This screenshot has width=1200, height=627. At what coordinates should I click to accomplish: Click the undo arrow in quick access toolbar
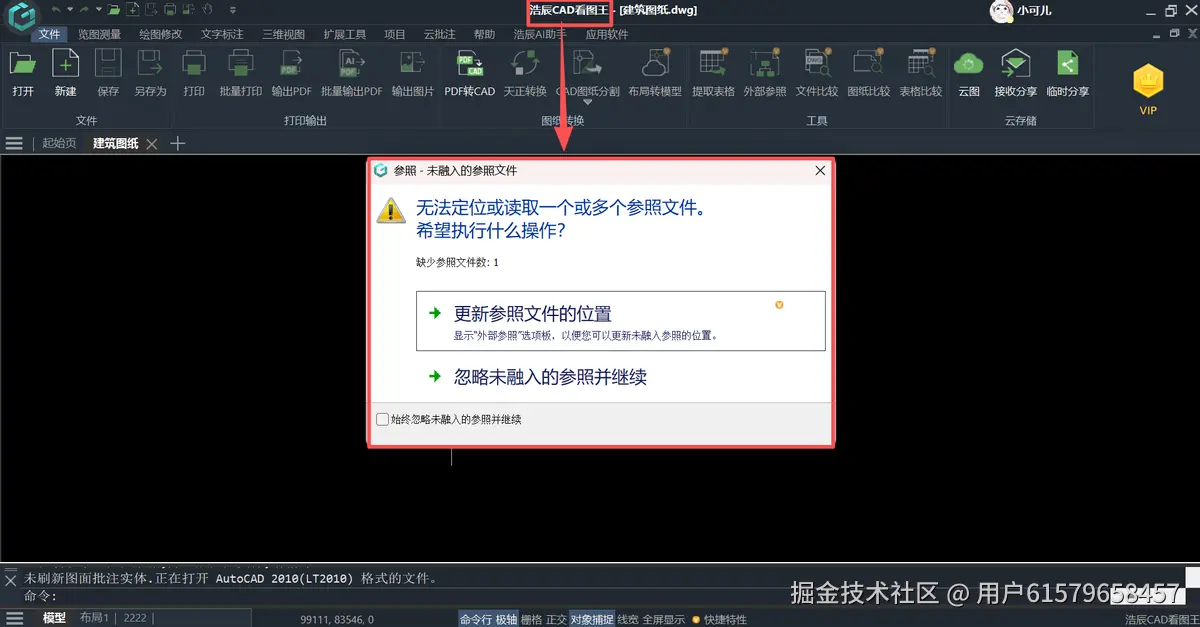coord(55,10)
